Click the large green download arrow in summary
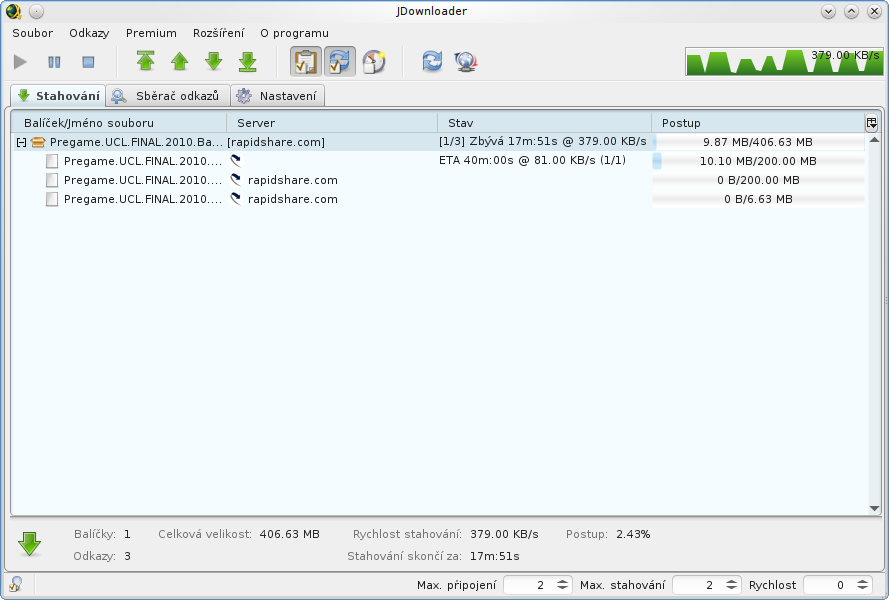Image resolution: width=889 pixels, height=600 pixels. click(x=29, y=544)
